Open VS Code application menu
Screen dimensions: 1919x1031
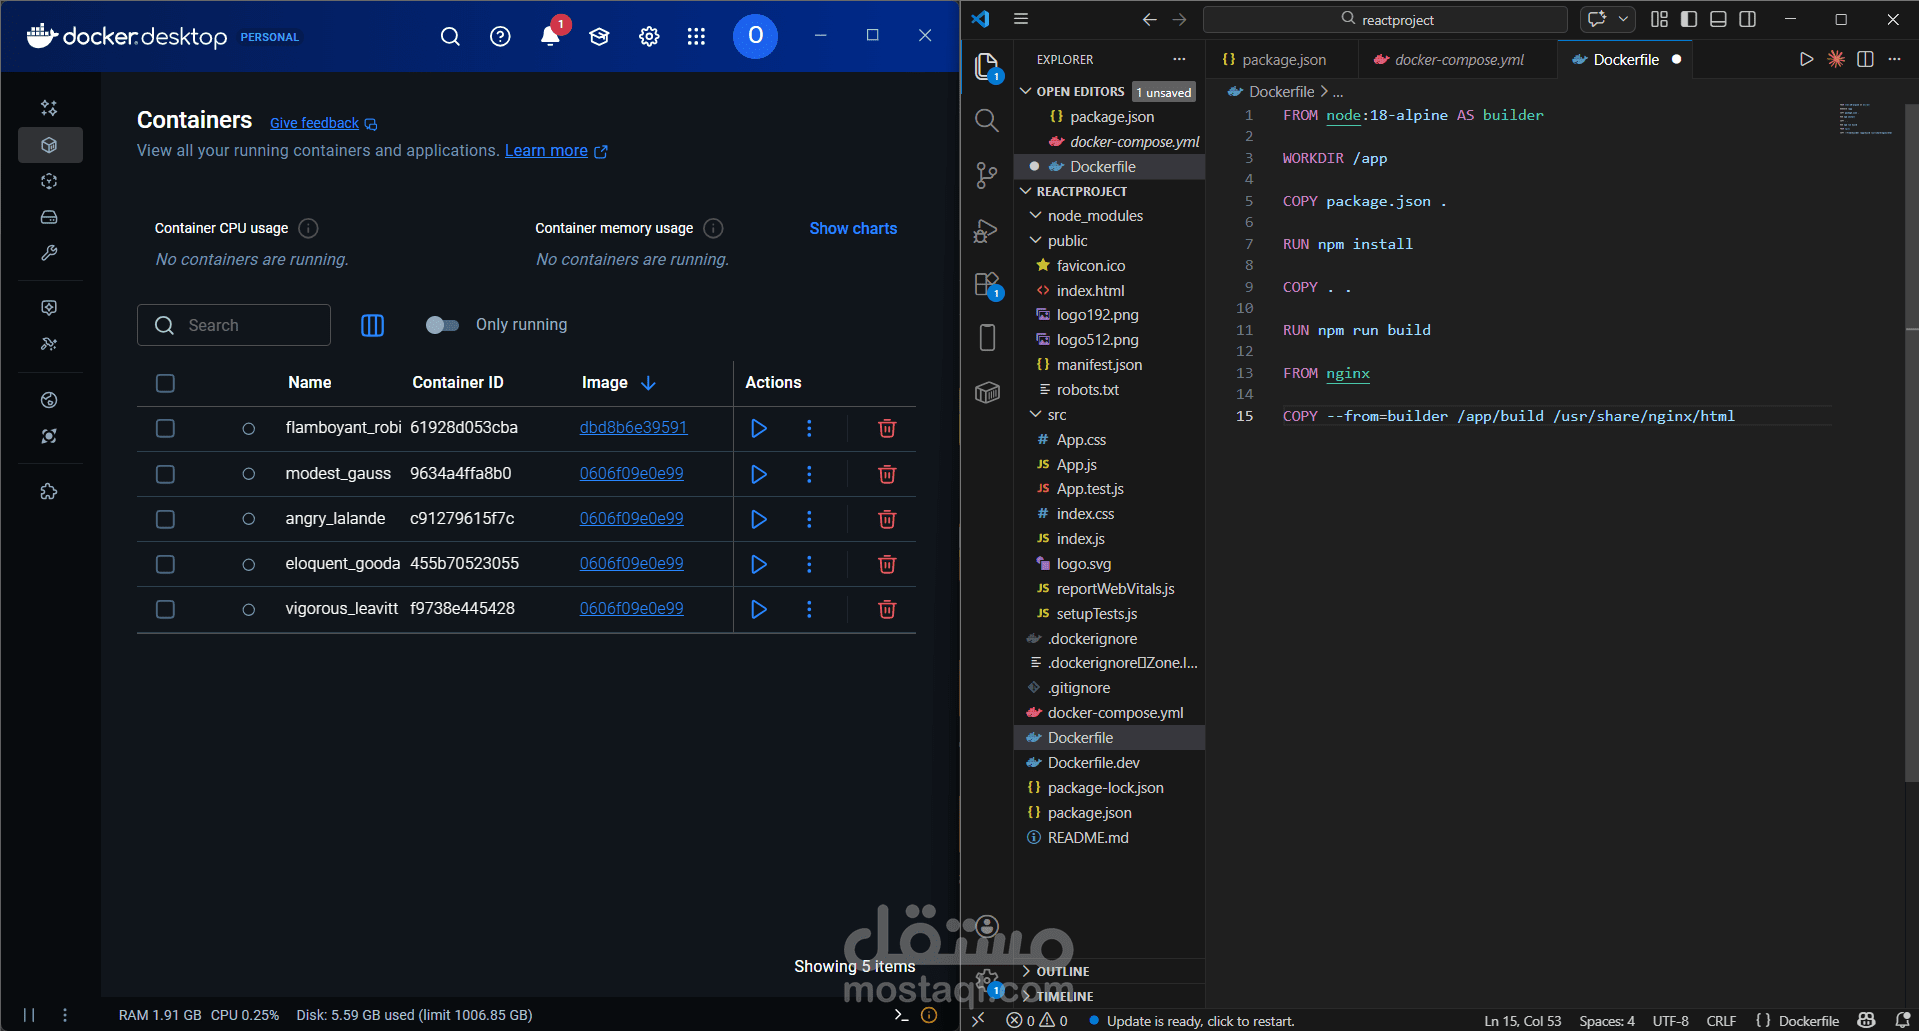point(1021,19)
